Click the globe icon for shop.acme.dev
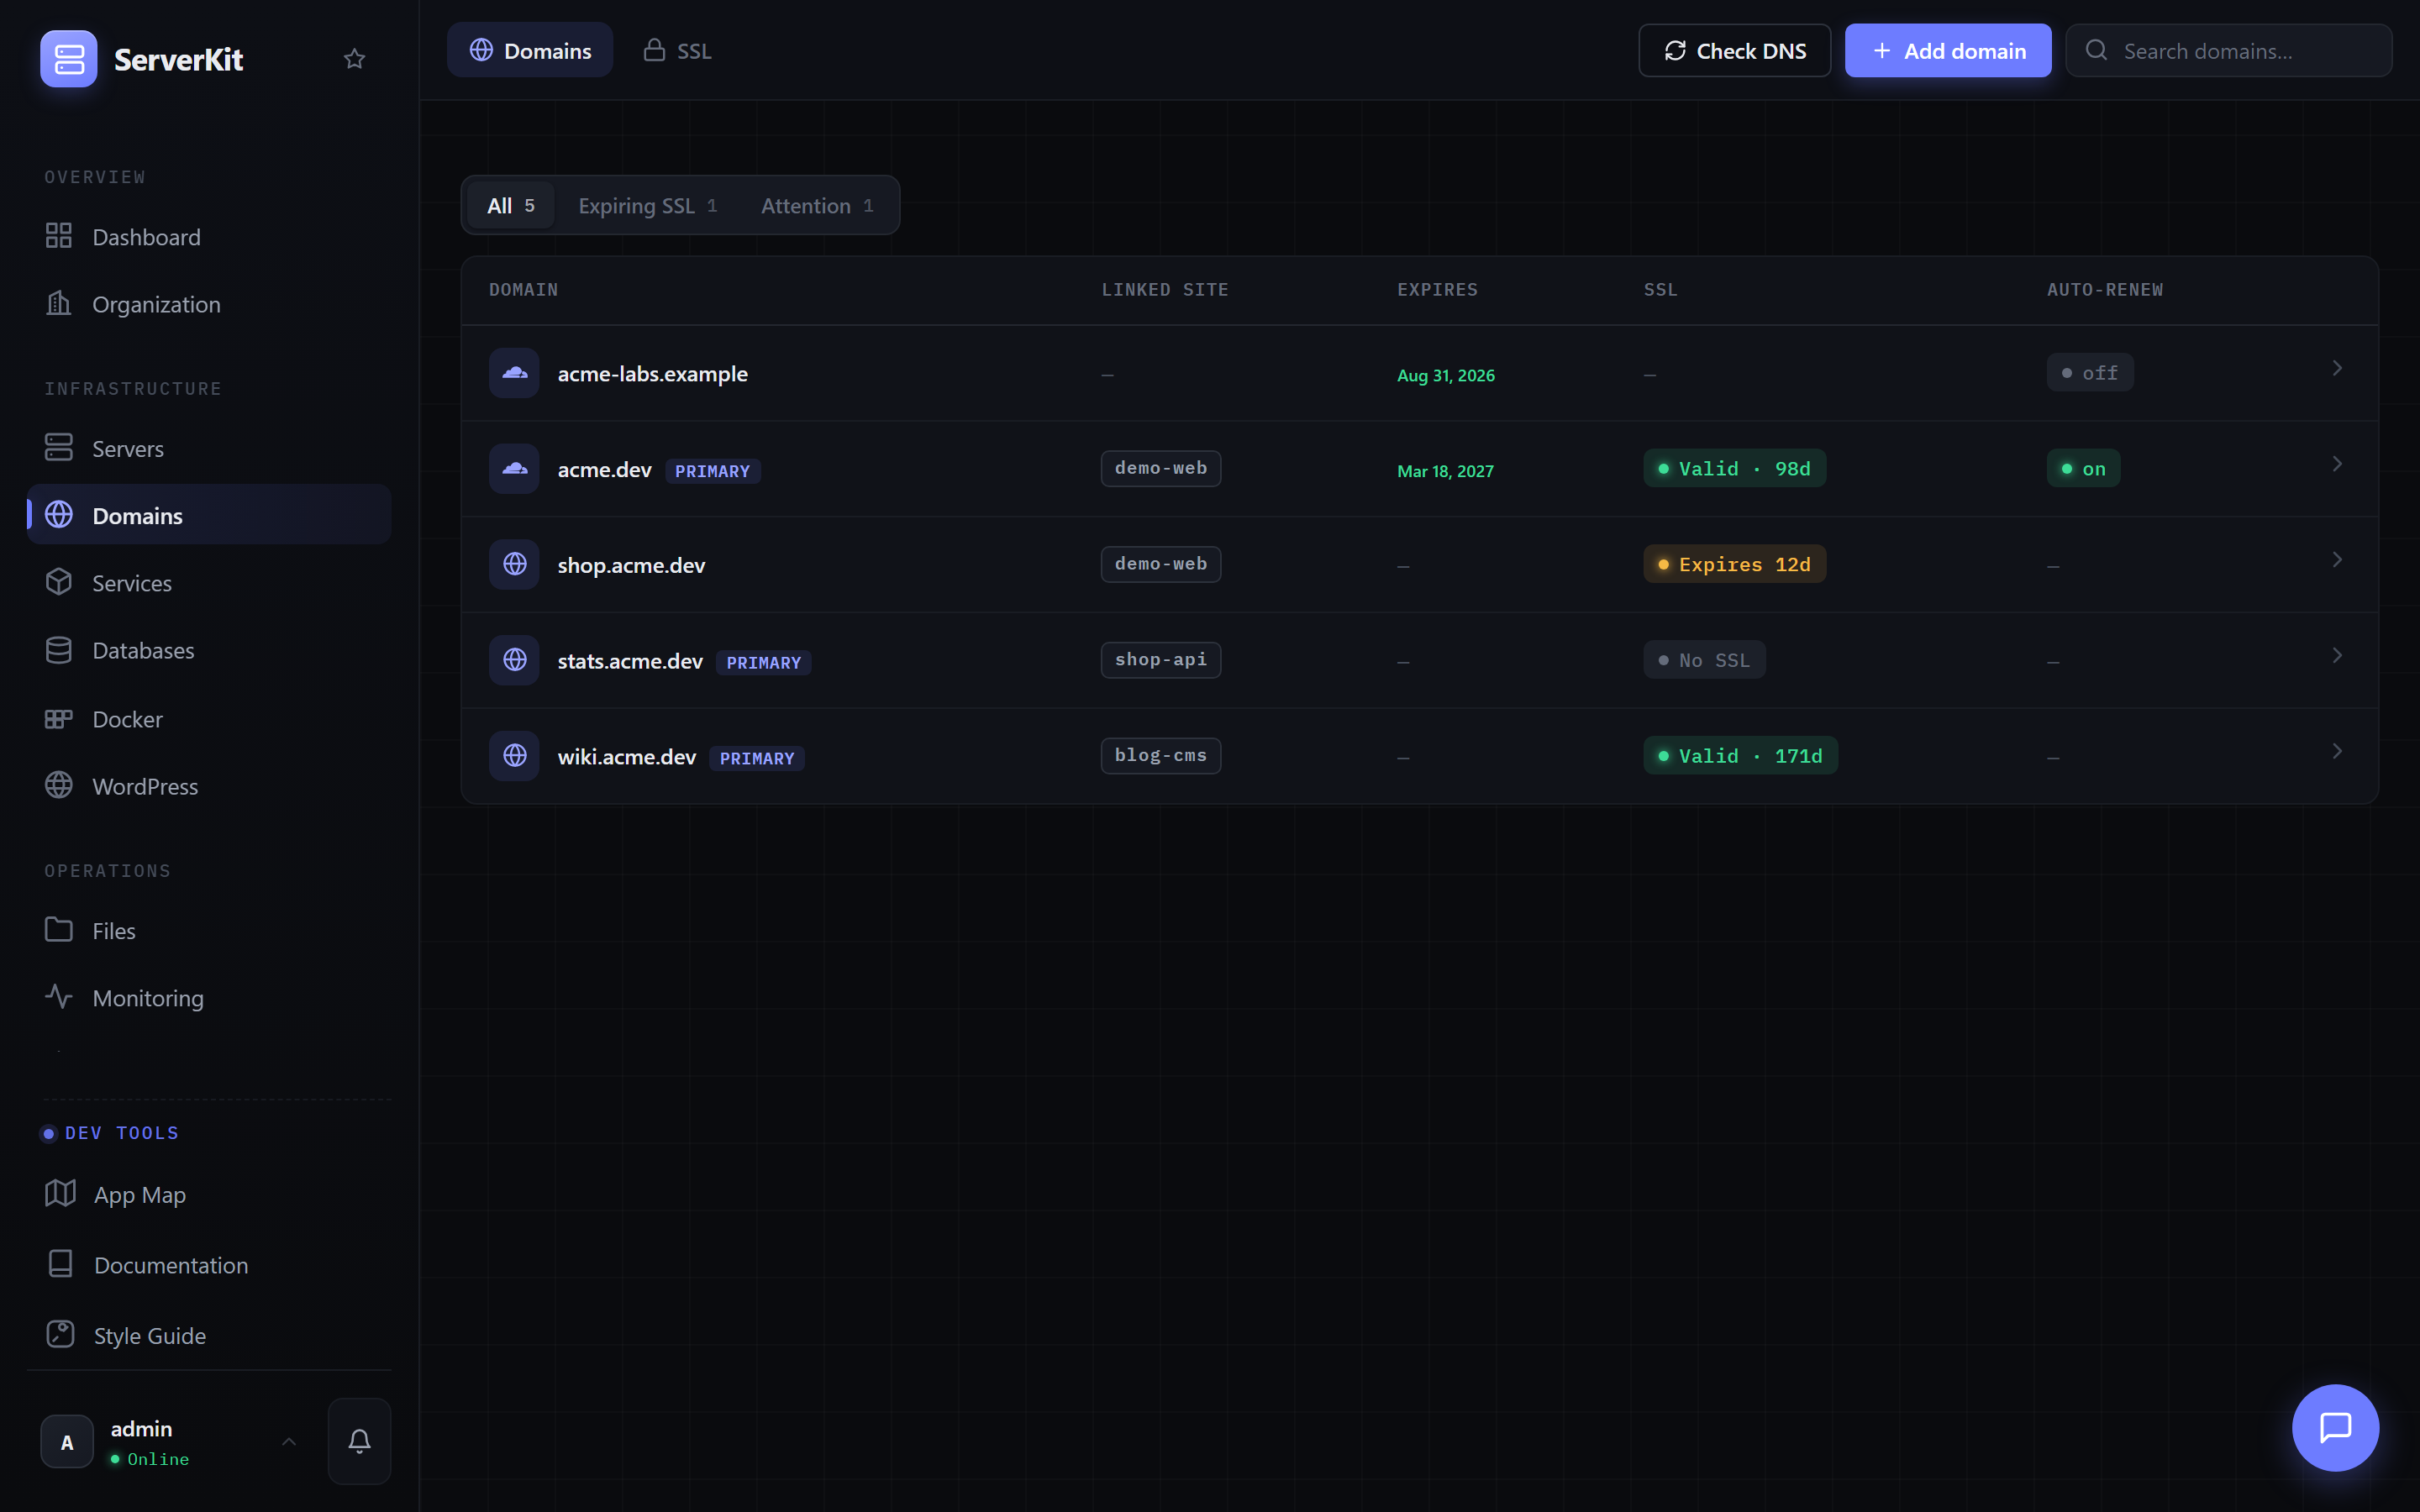 (515, 564)
